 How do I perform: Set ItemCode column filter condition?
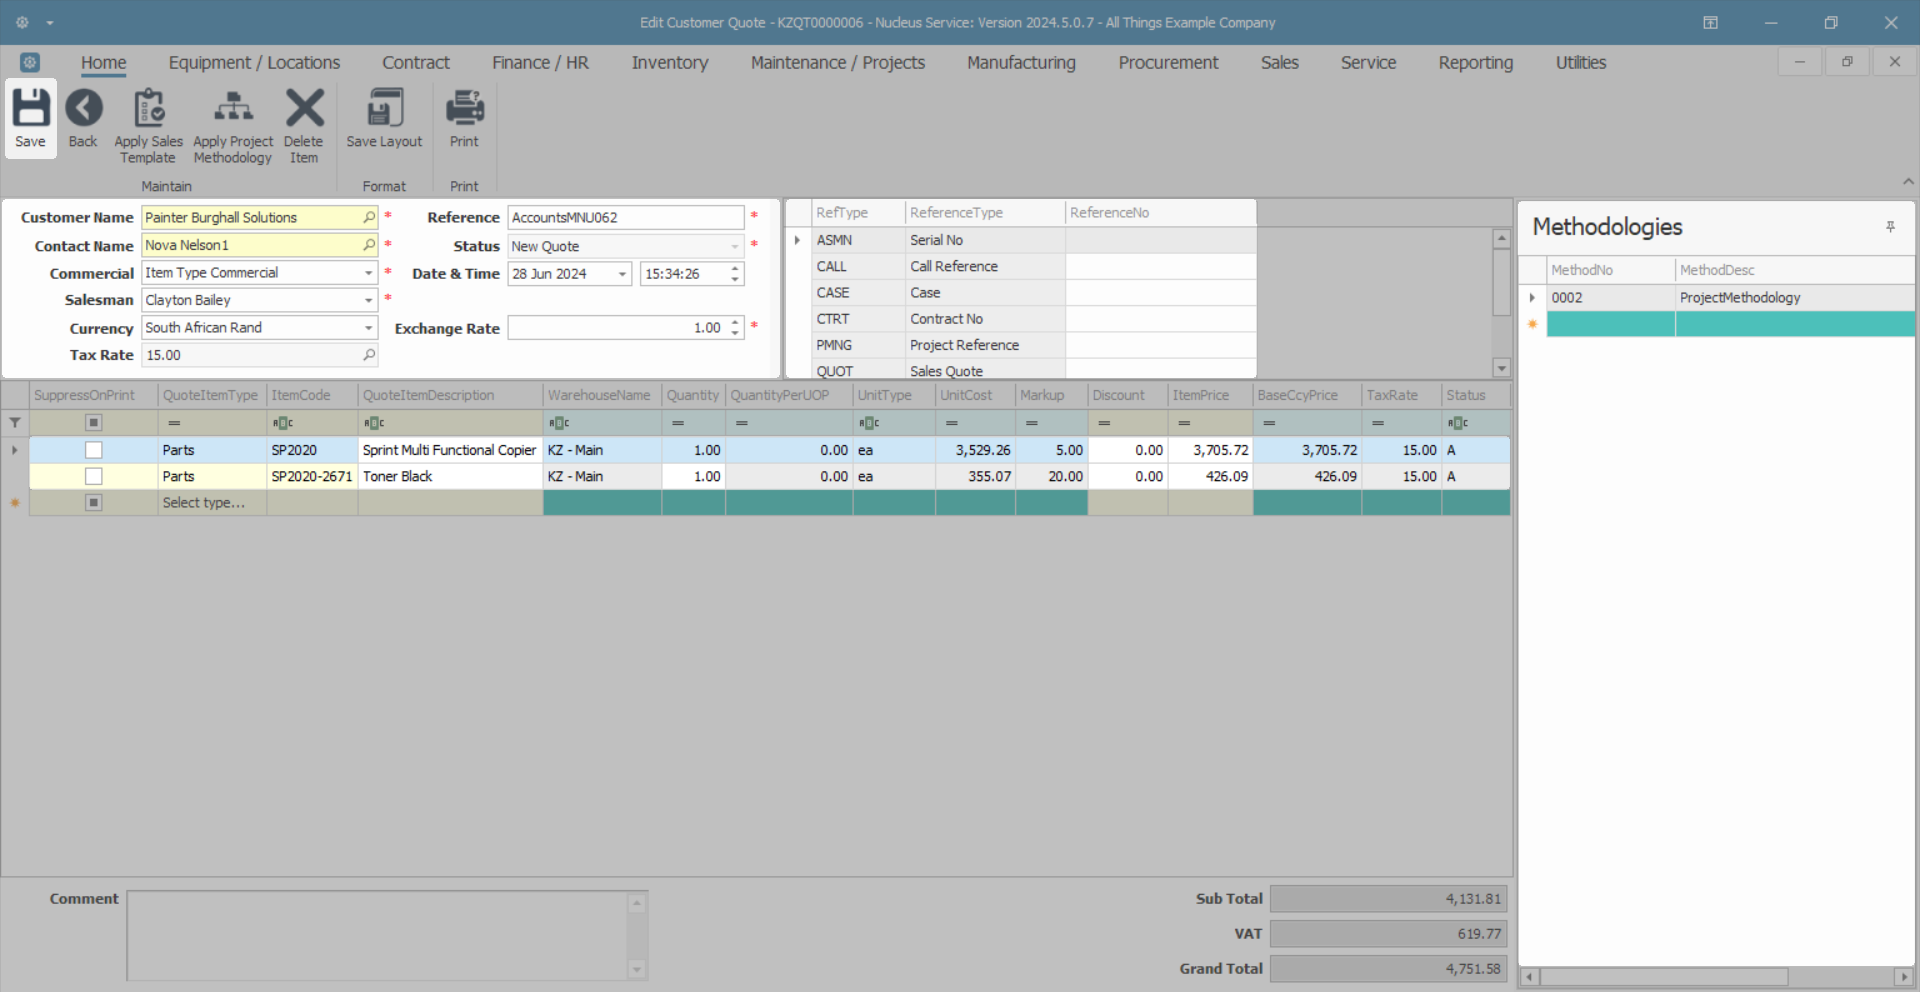pos(283,423)
